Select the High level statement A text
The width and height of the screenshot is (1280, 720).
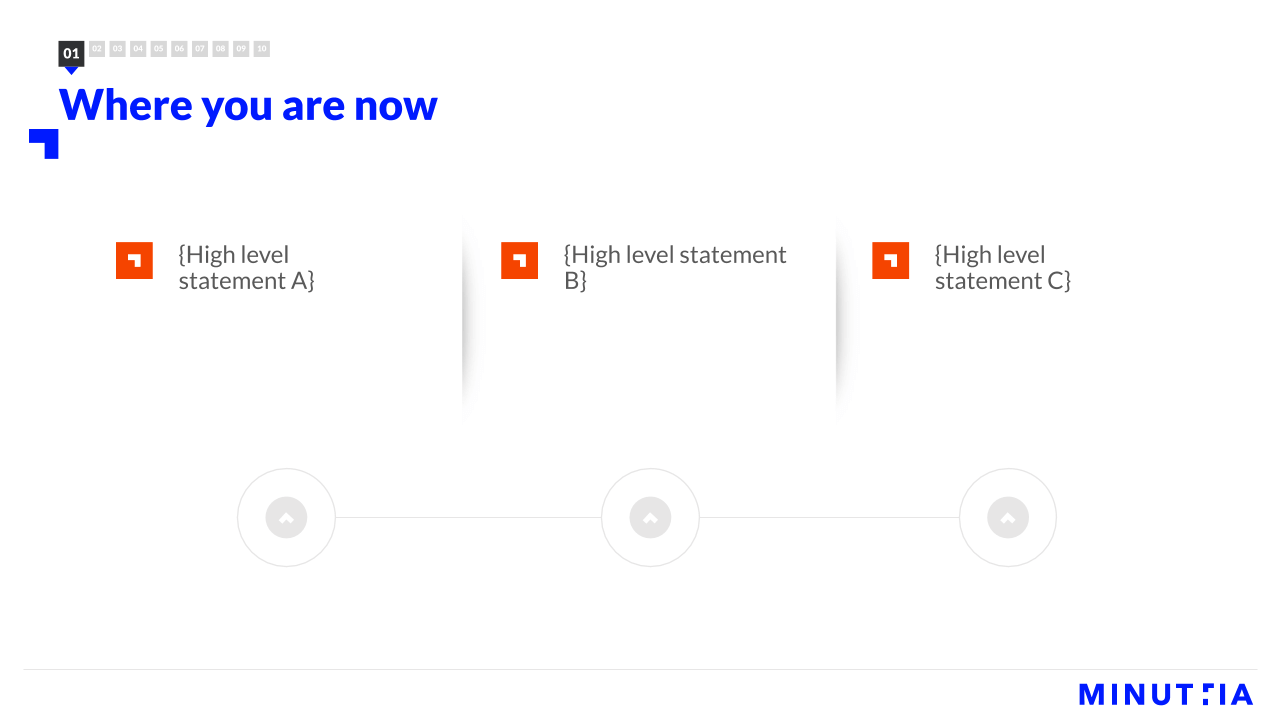click(x=246, y=268)
